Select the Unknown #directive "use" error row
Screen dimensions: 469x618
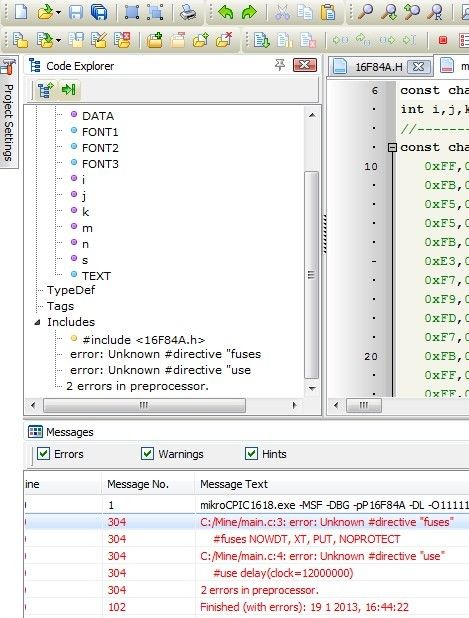pyautogui.click(x=247, y=556)
